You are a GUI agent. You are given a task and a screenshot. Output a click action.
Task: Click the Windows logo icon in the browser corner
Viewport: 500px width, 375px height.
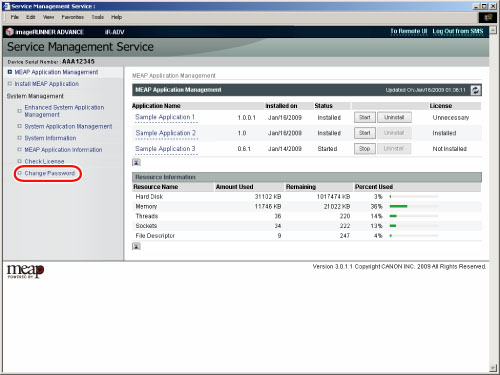coord(487,17)
